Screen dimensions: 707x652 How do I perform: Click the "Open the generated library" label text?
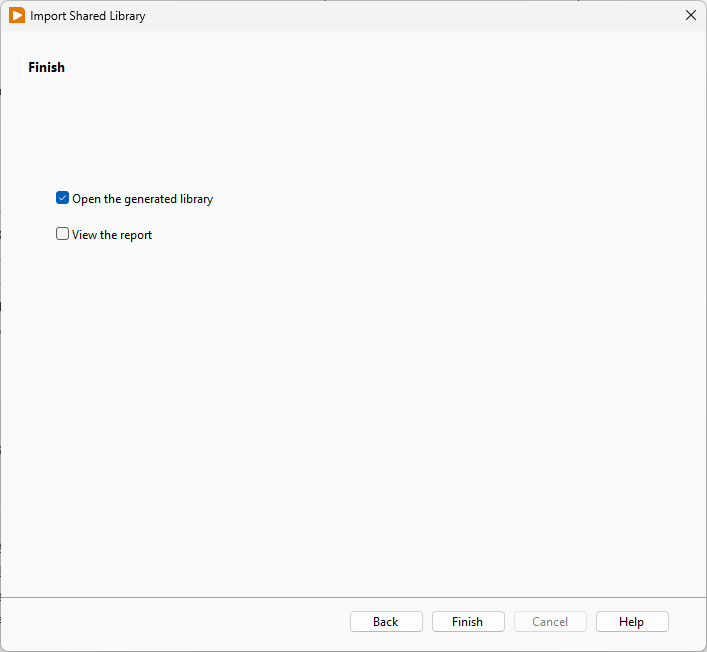tap(142, 199)
